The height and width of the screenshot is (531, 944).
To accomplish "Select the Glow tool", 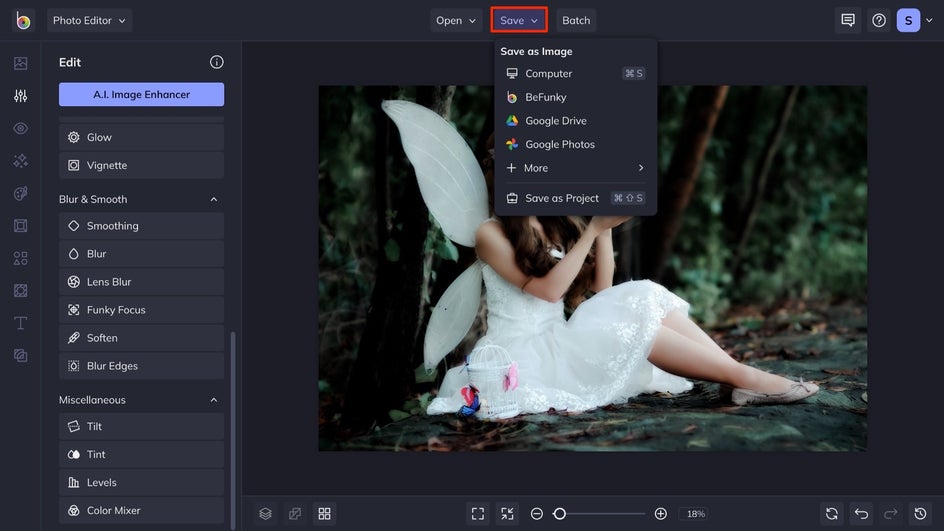I will coord(141,137).
